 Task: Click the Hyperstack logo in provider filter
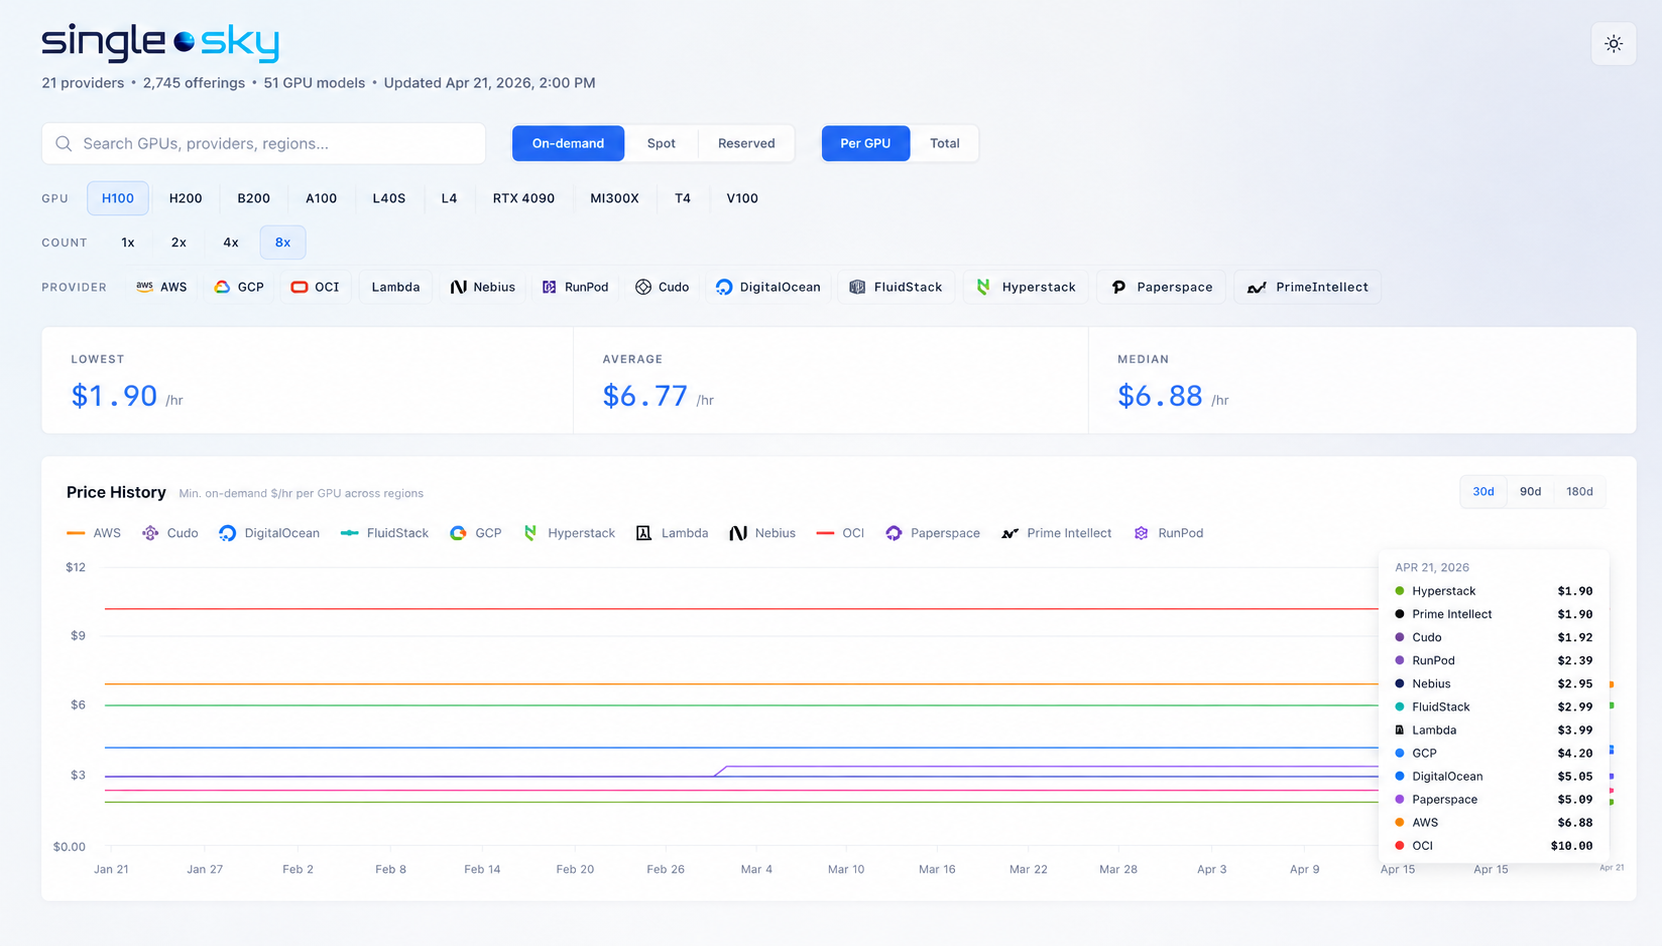pyautogui.click(x=984, y=287)
